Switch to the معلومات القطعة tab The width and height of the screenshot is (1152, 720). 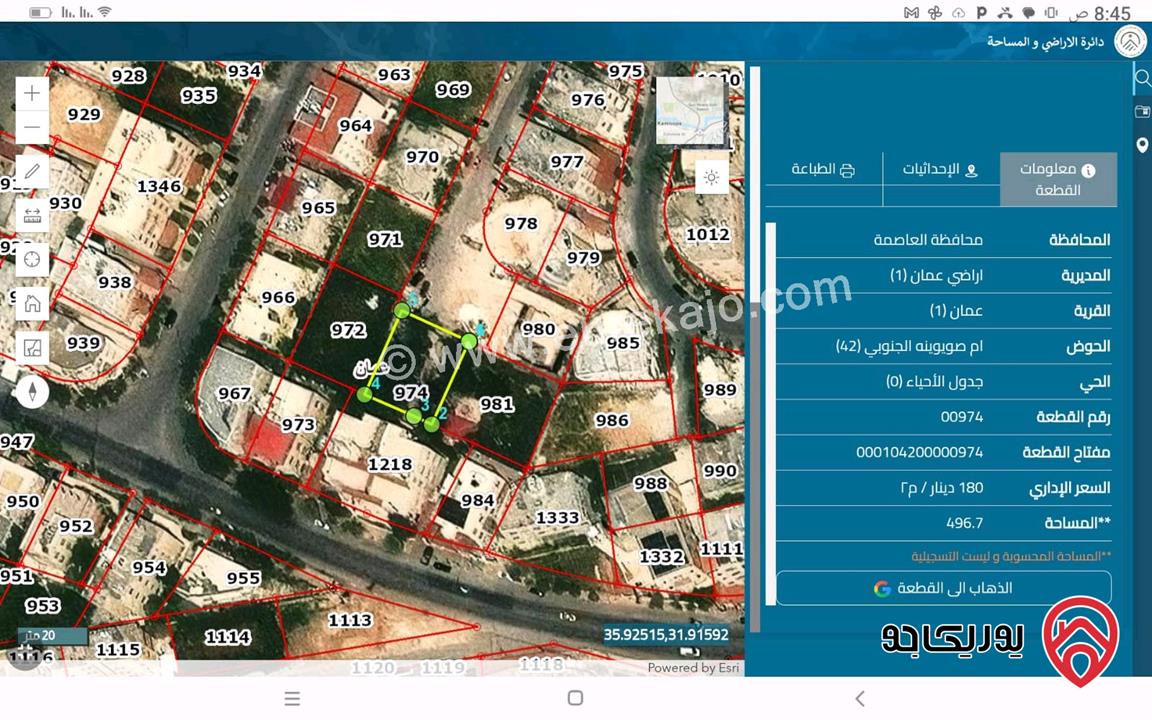[1058, 179]
